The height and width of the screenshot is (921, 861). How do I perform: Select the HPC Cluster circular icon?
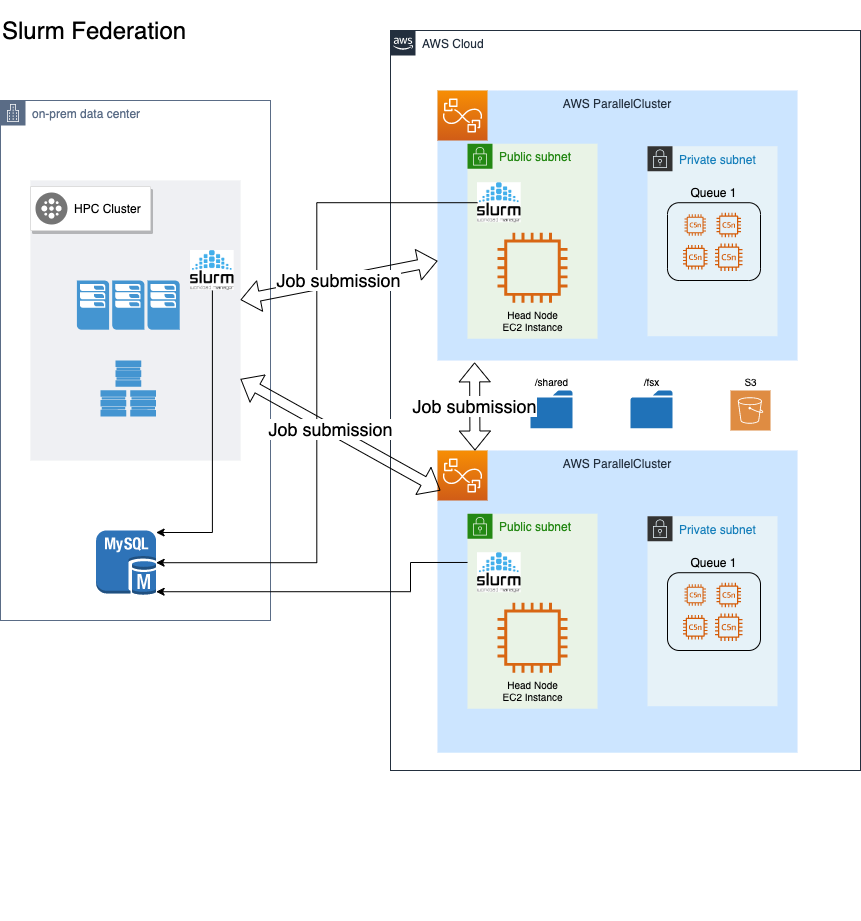coord(51,209)
